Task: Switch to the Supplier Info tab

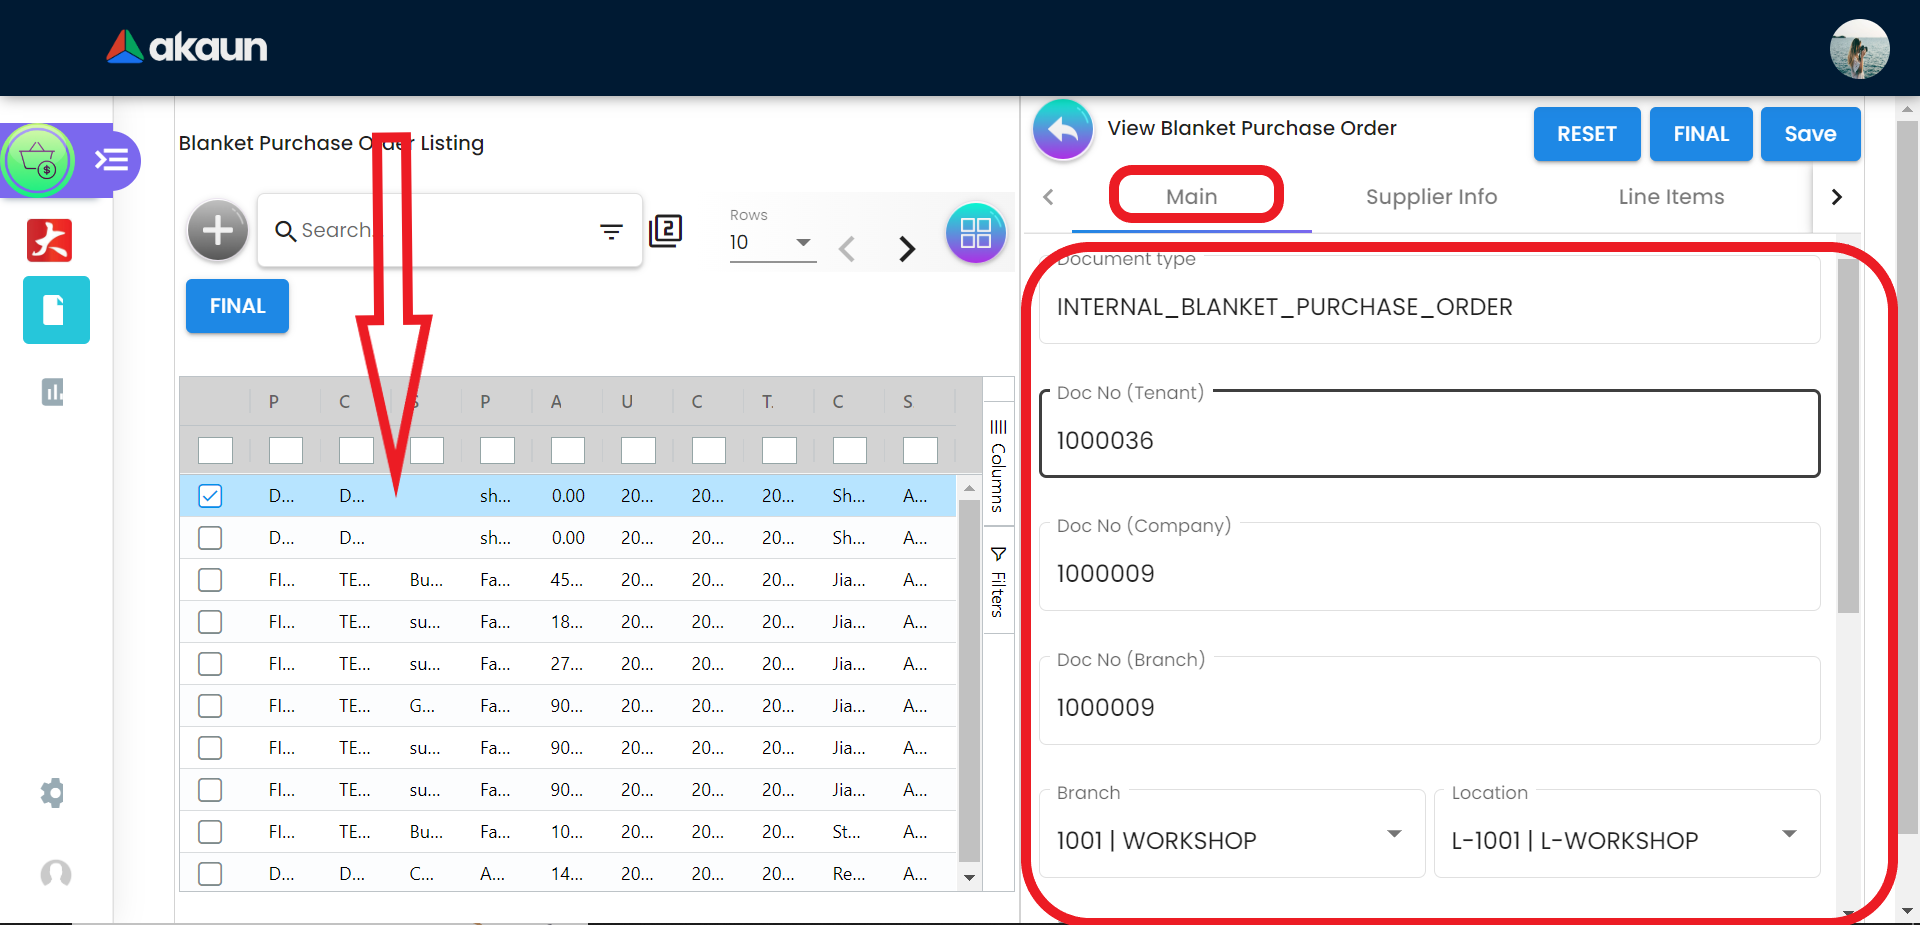Action: (1431, 197)
